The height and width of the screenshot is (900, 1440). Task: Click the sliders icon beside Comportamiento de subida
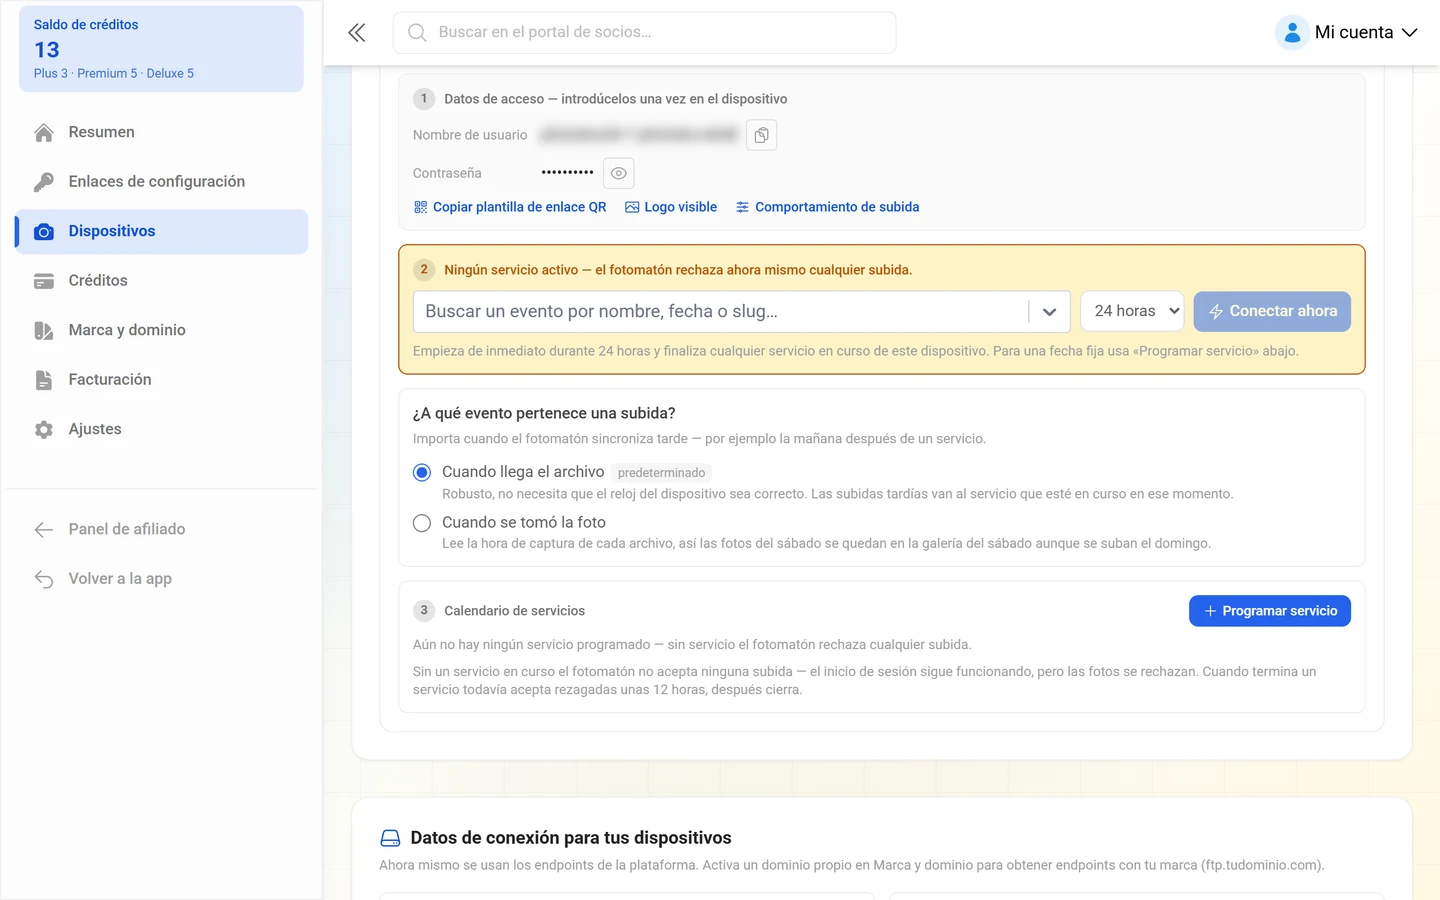coord(742,207)
